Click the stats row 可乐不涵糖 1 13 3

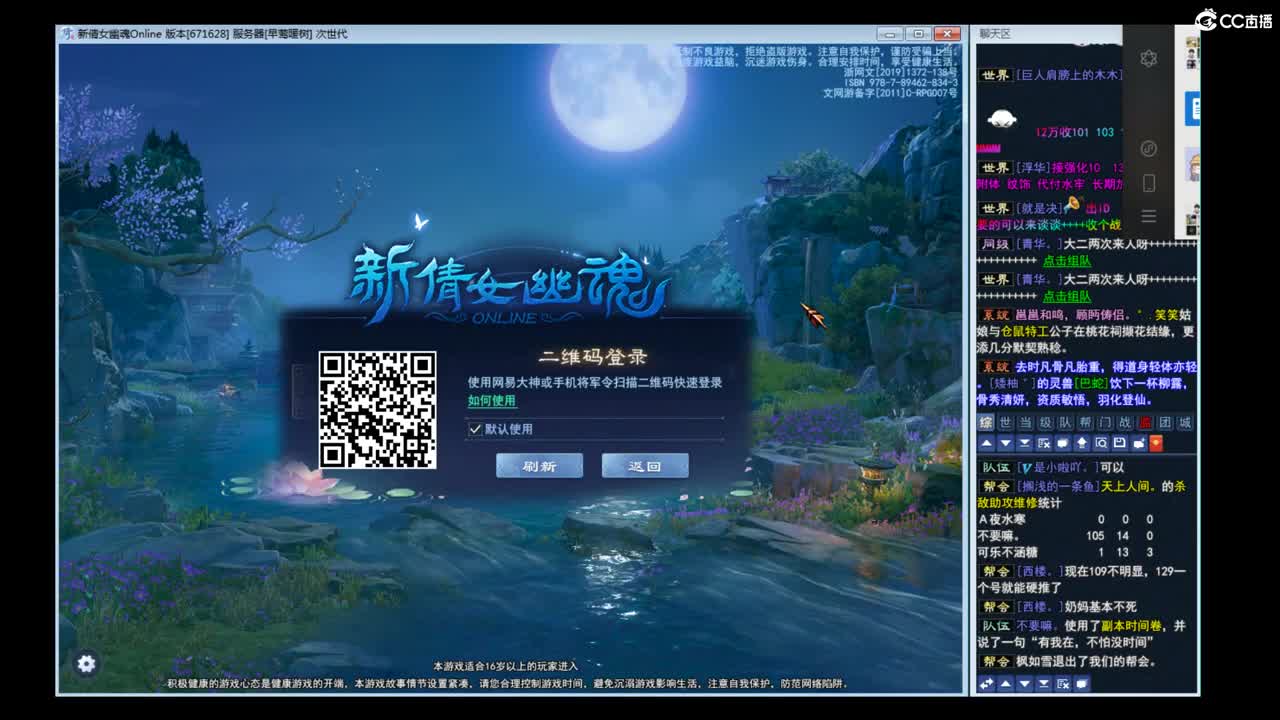1067,553
